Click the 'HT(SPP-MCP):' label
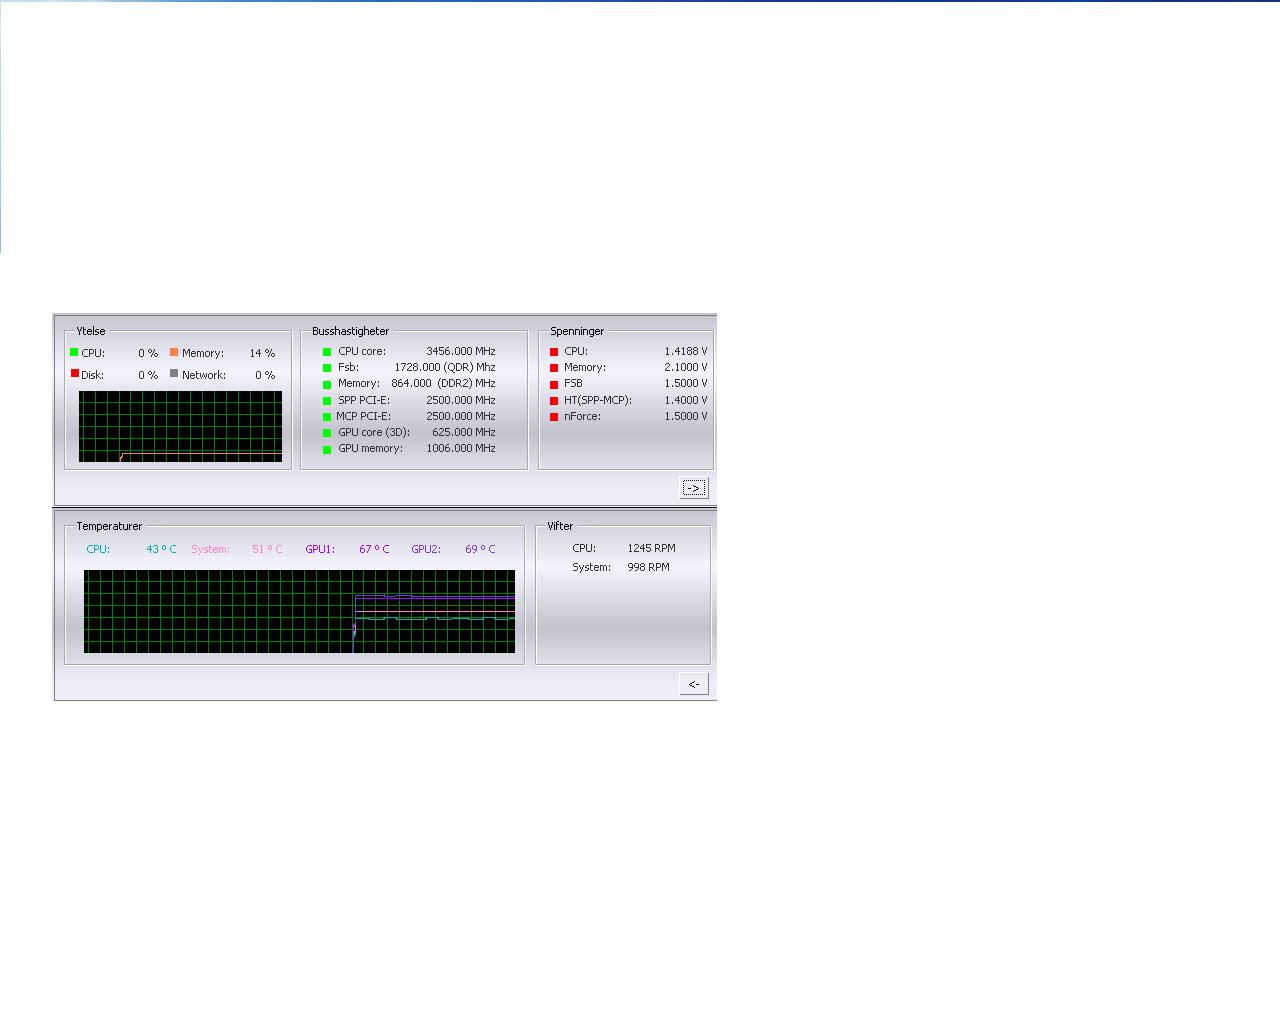Screen dimensions: 1280x1024 (x=598, y=400)
